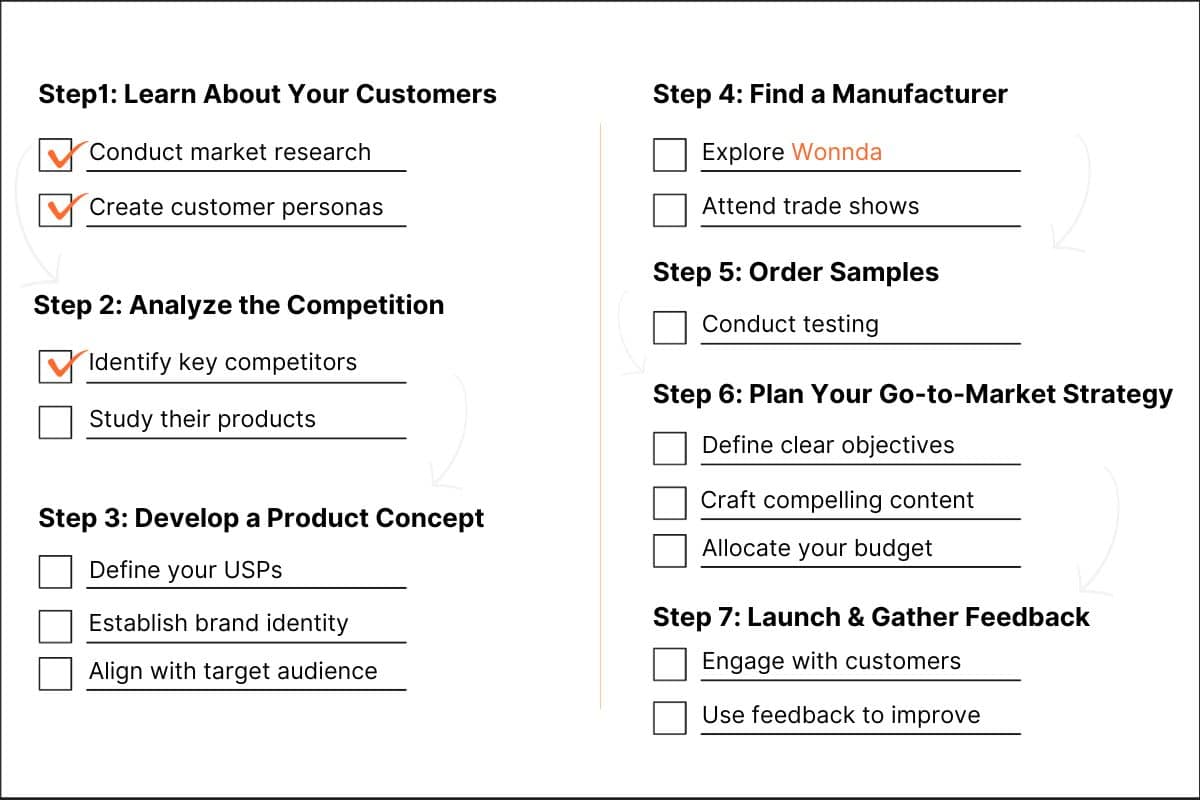The height and width of the screenshot is (800, 1200).
Task: Uncheck the Create customer personas checkbox
Action: point(56,210)
